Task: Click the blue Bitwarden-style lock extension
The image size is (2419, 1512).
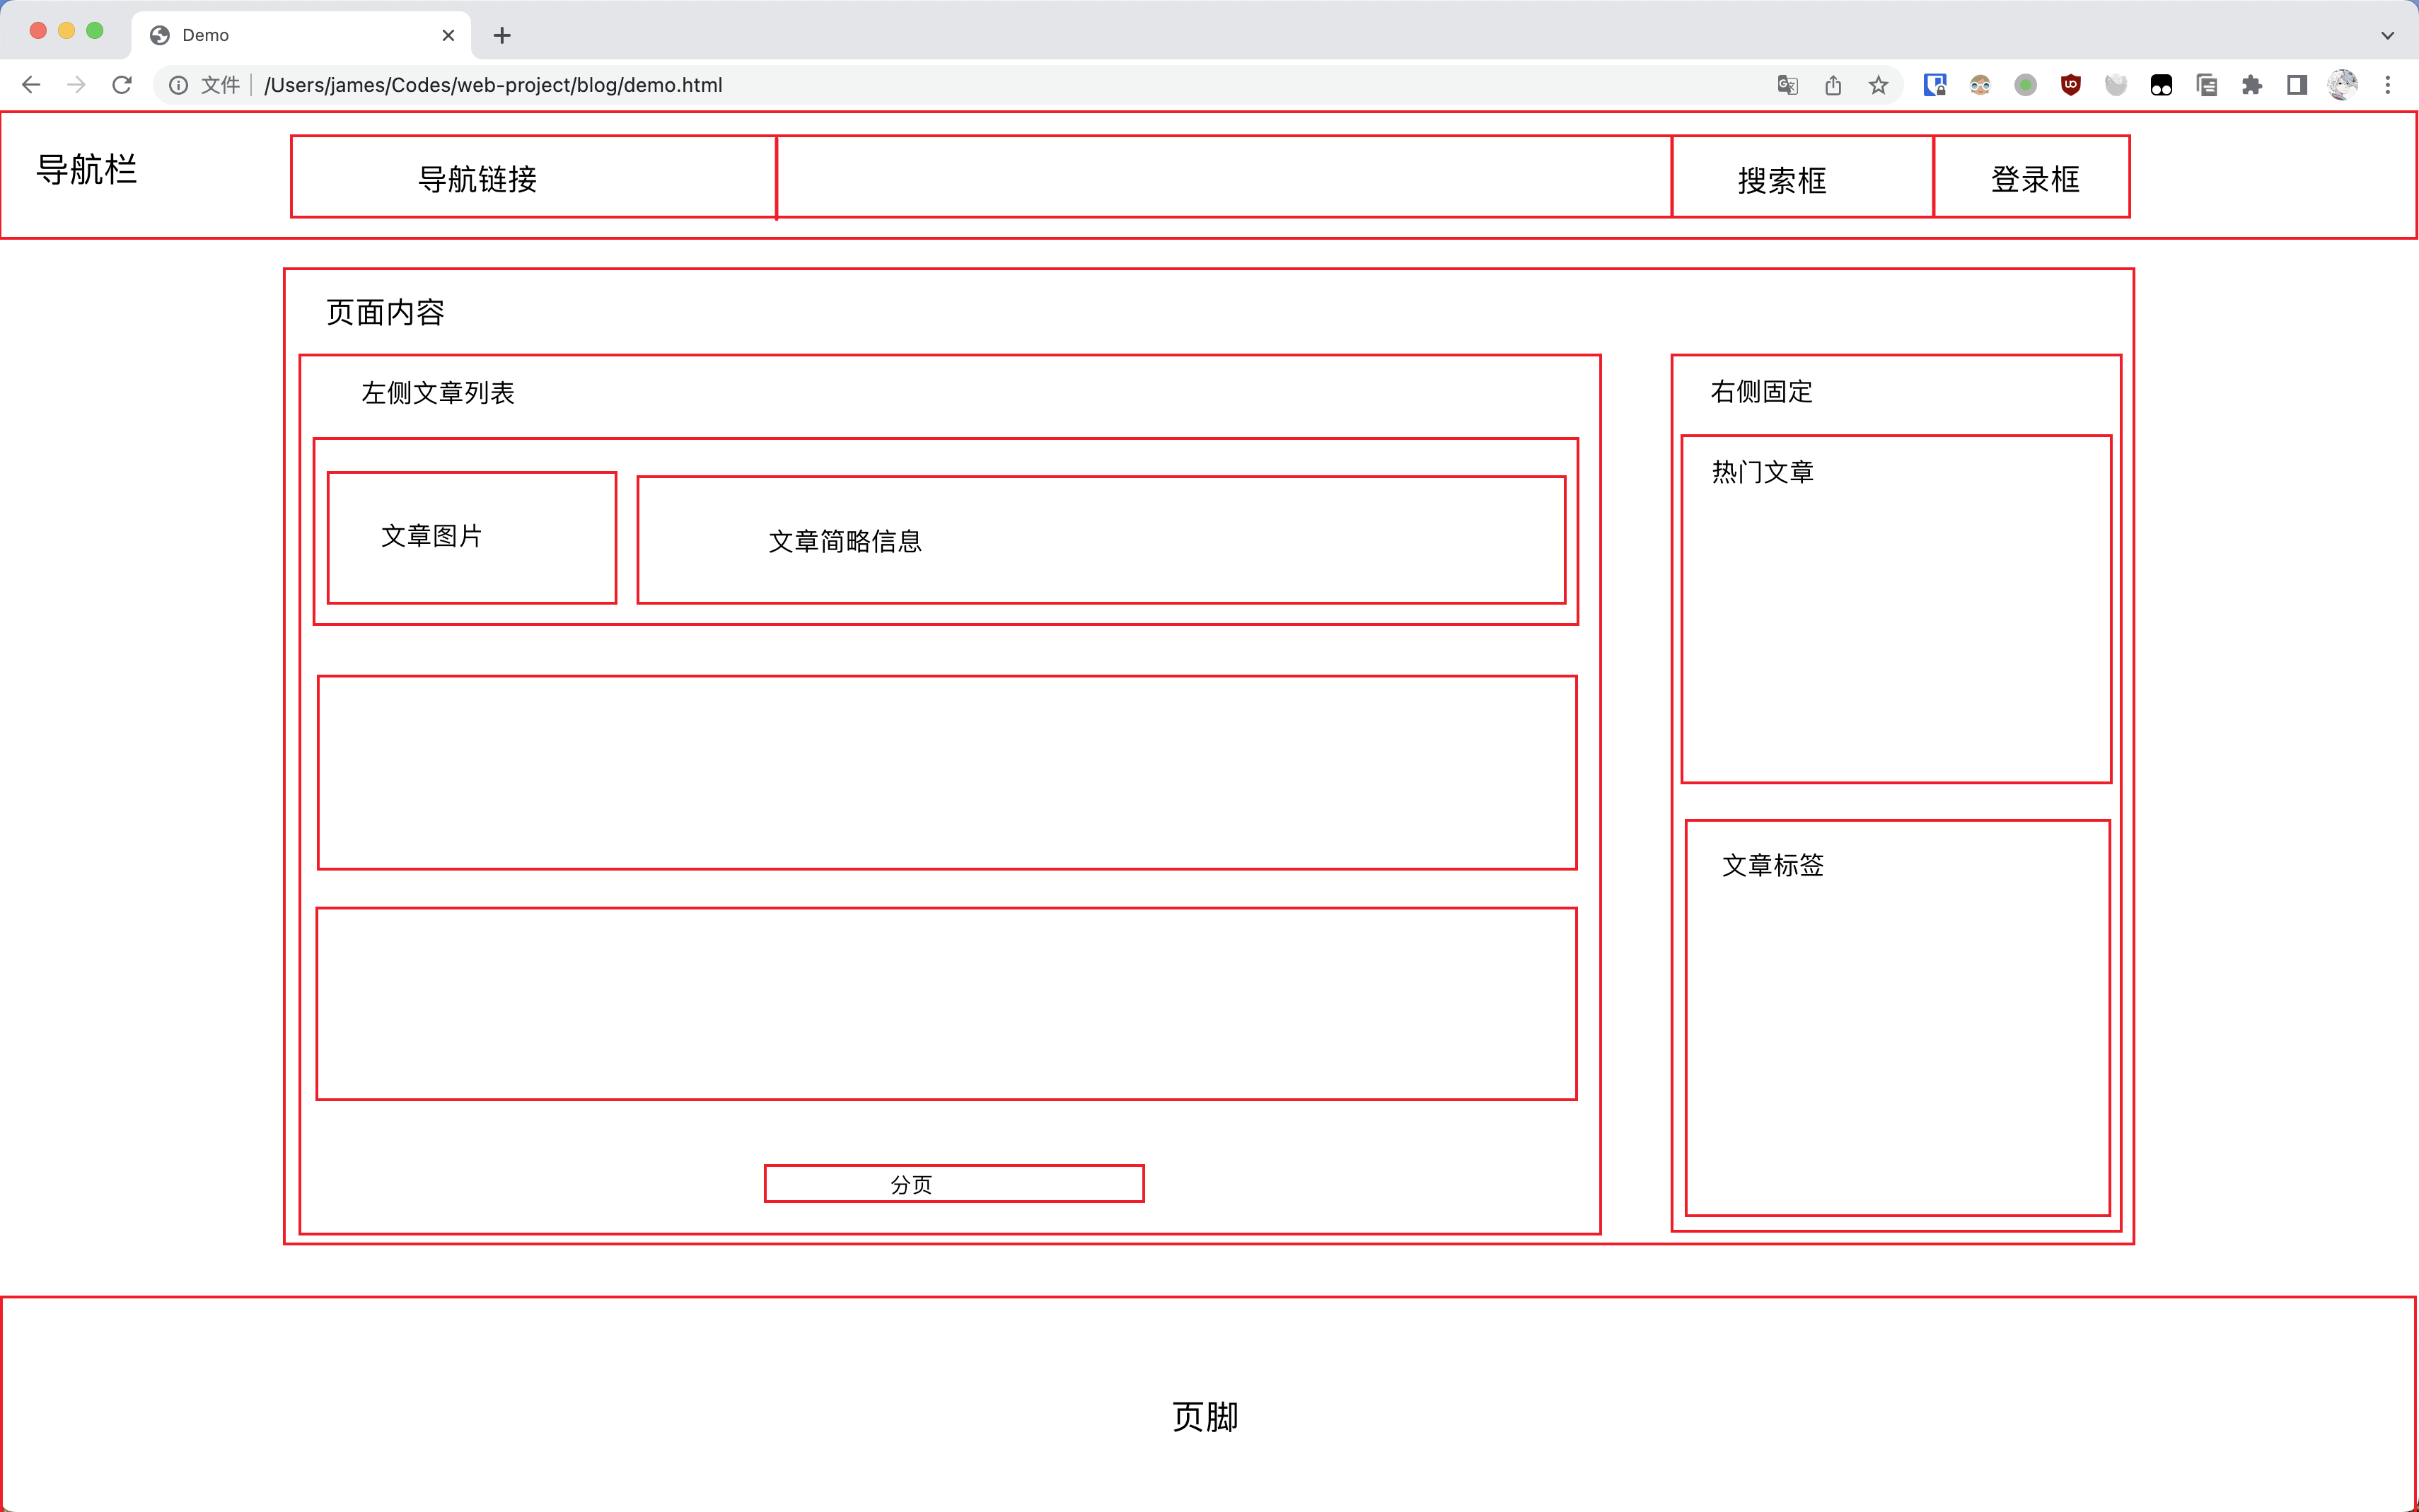Action: (1935, 85)
